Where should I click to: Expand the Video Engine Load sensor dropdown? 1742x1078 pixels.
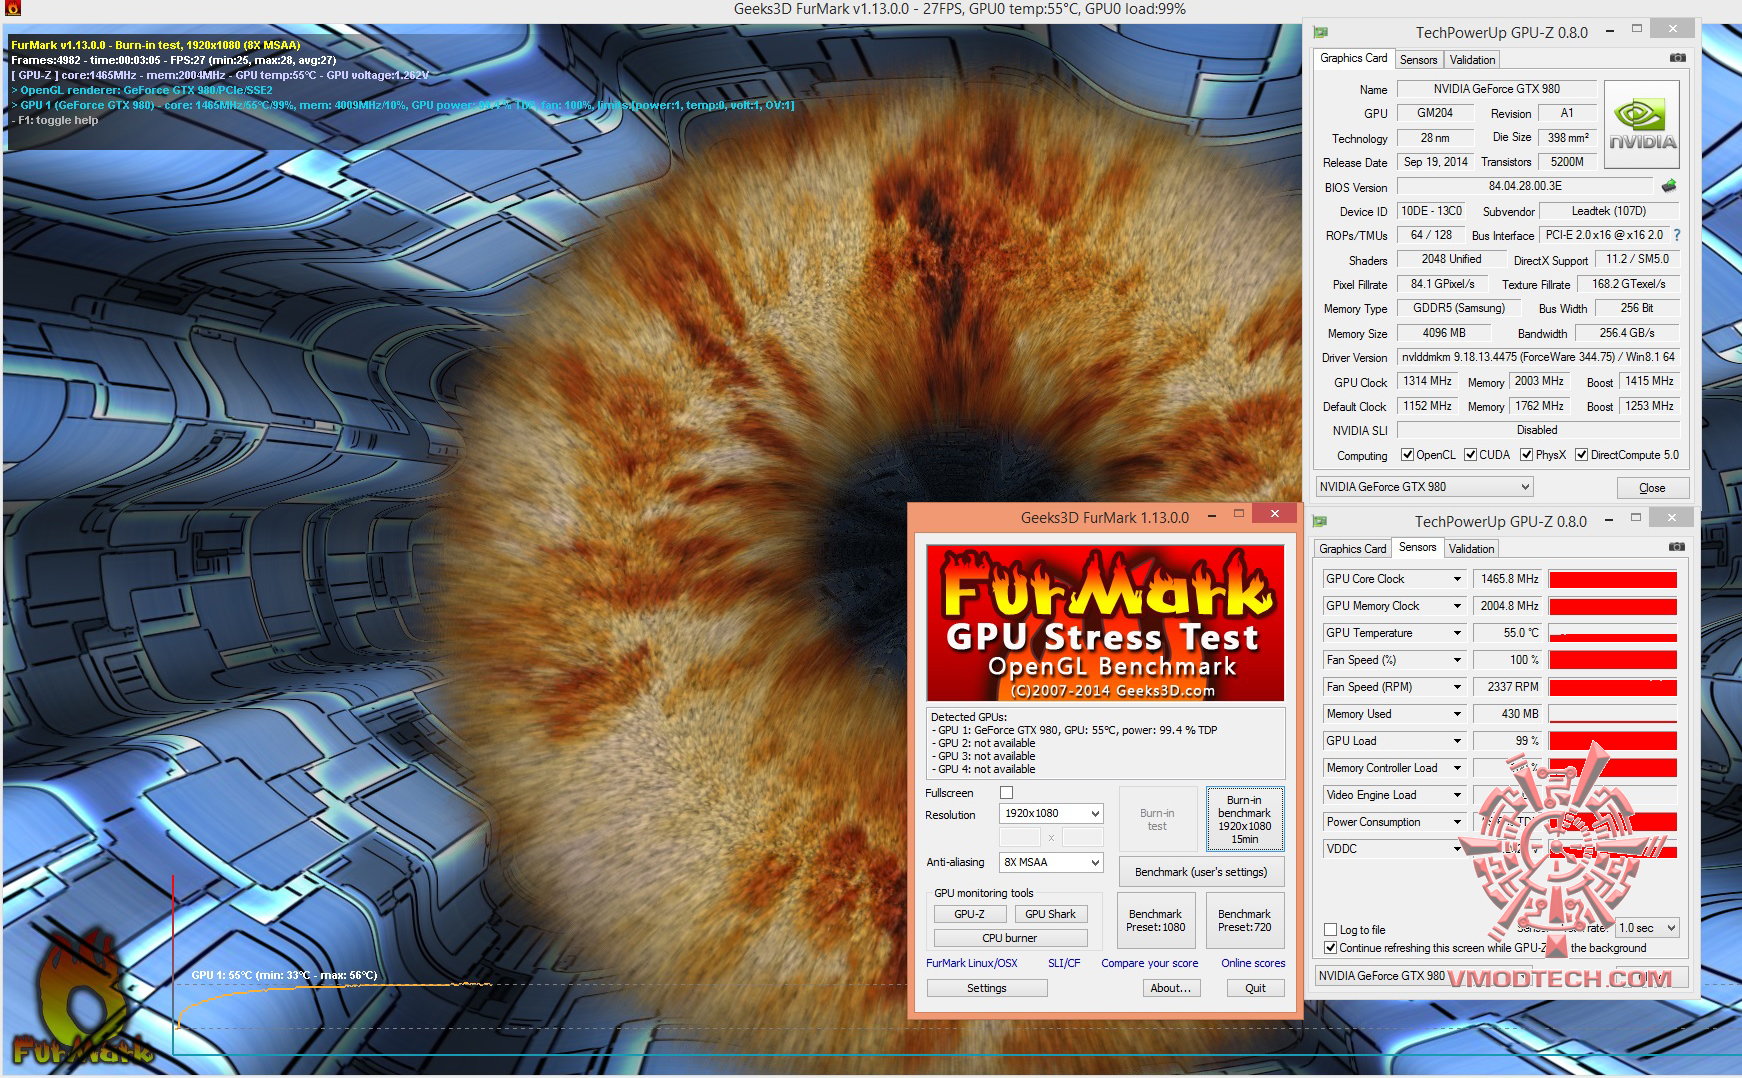click(x=1457, y=795)
